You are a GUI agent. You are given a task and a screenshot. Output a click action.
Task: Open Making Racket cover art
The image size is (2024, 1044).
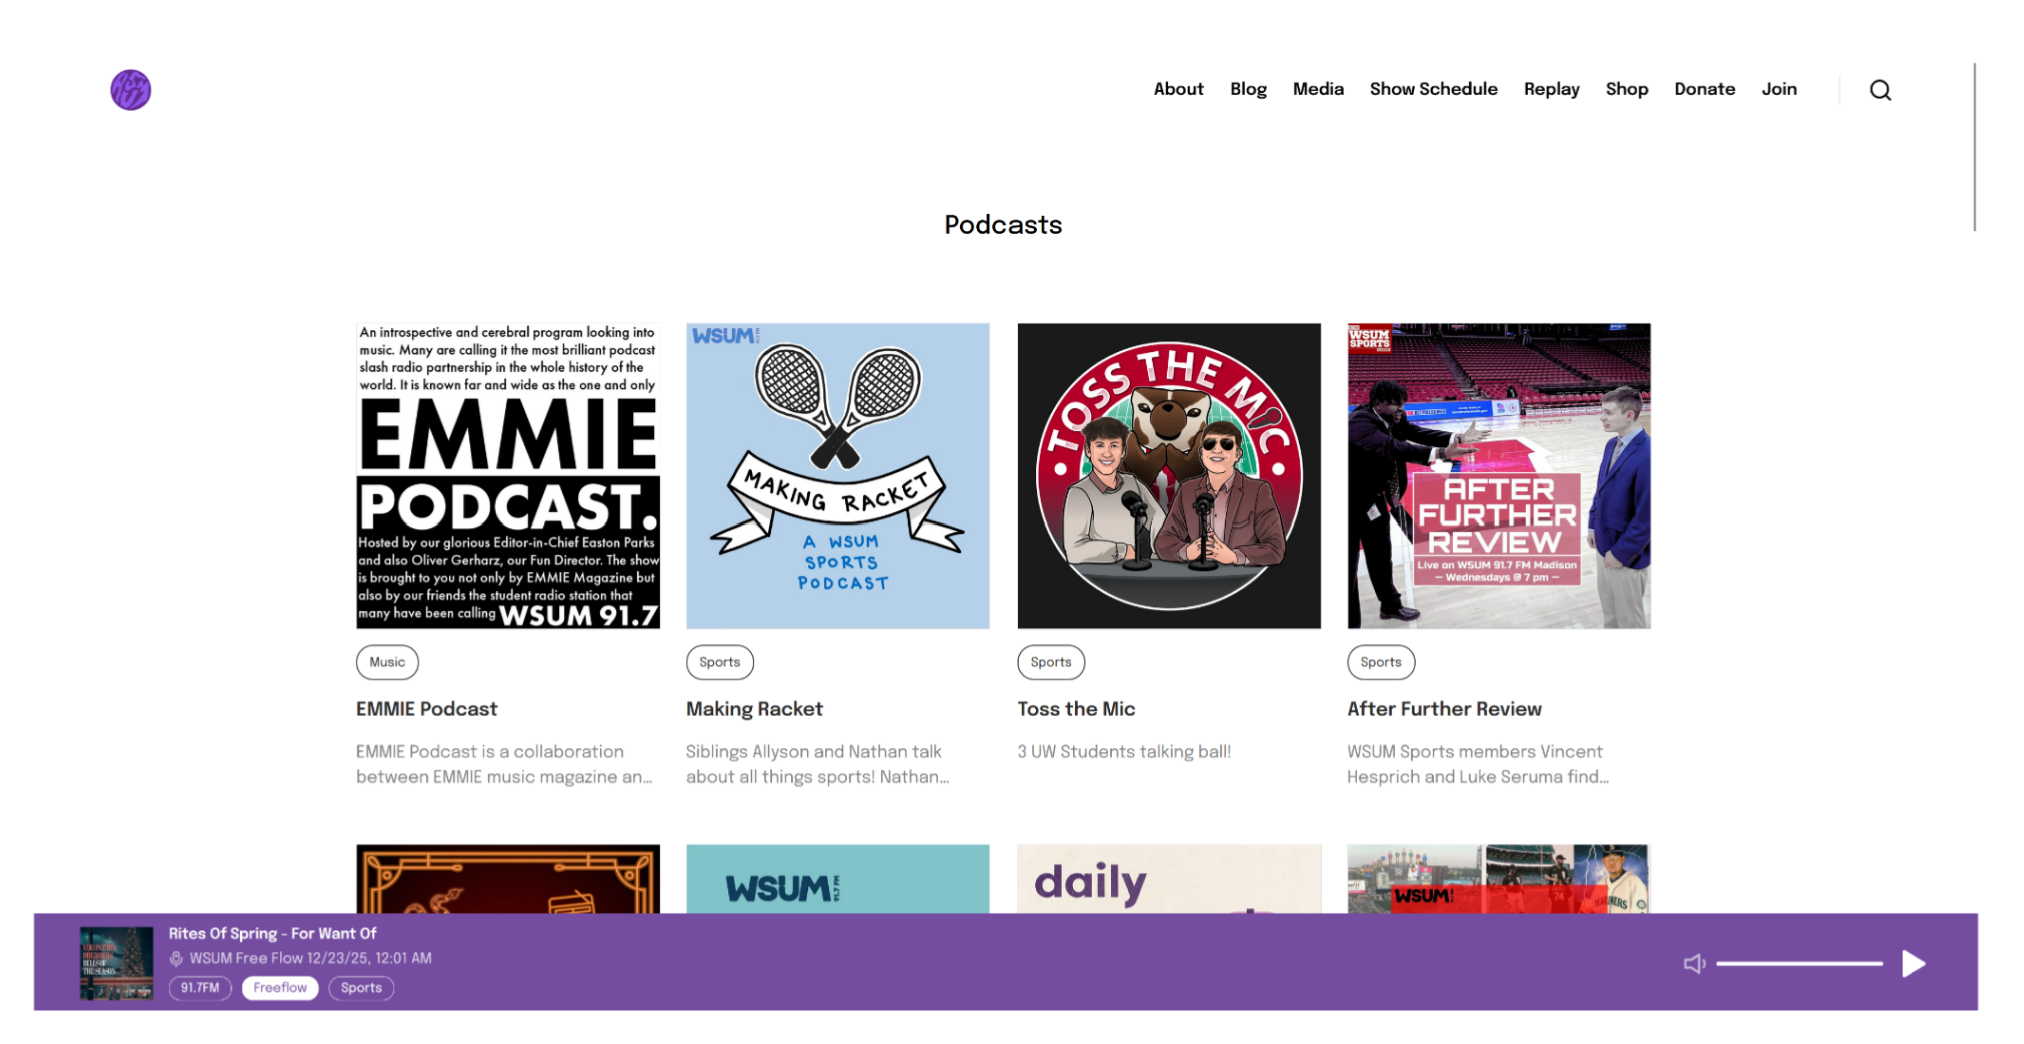point(838,476)
